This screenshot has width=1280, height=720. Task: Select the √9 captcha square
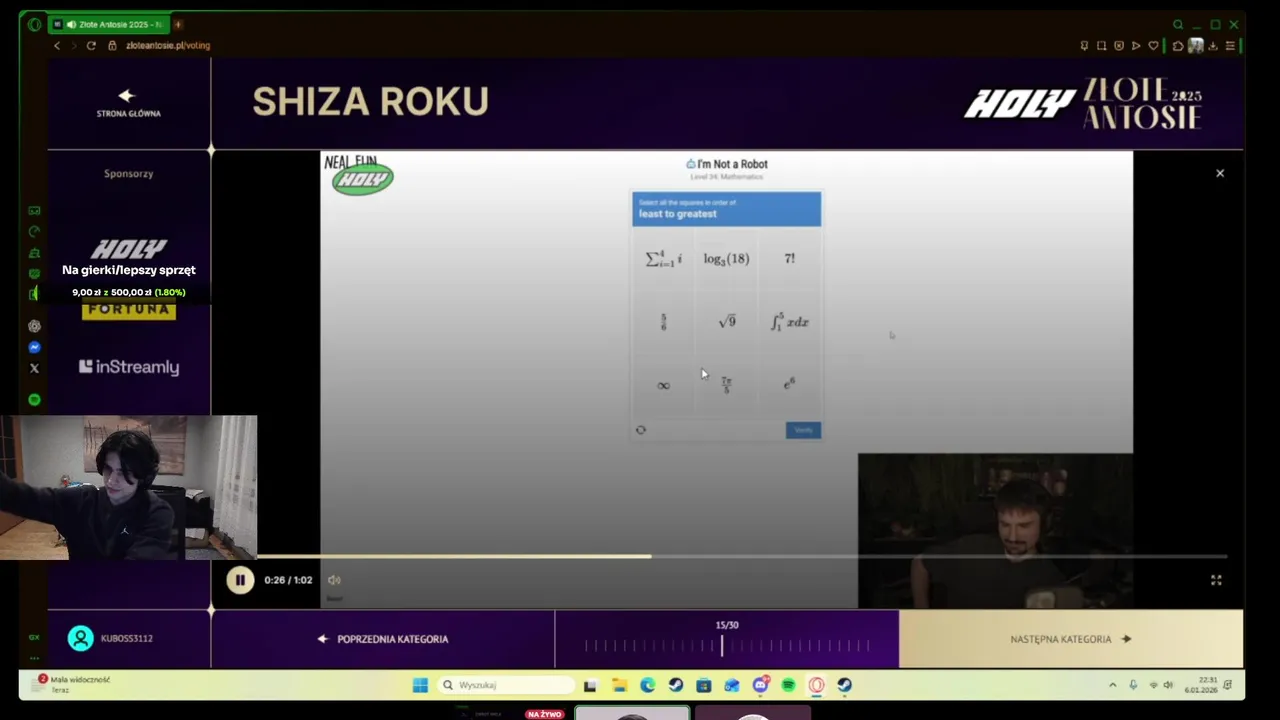click(x=726, y=321)
